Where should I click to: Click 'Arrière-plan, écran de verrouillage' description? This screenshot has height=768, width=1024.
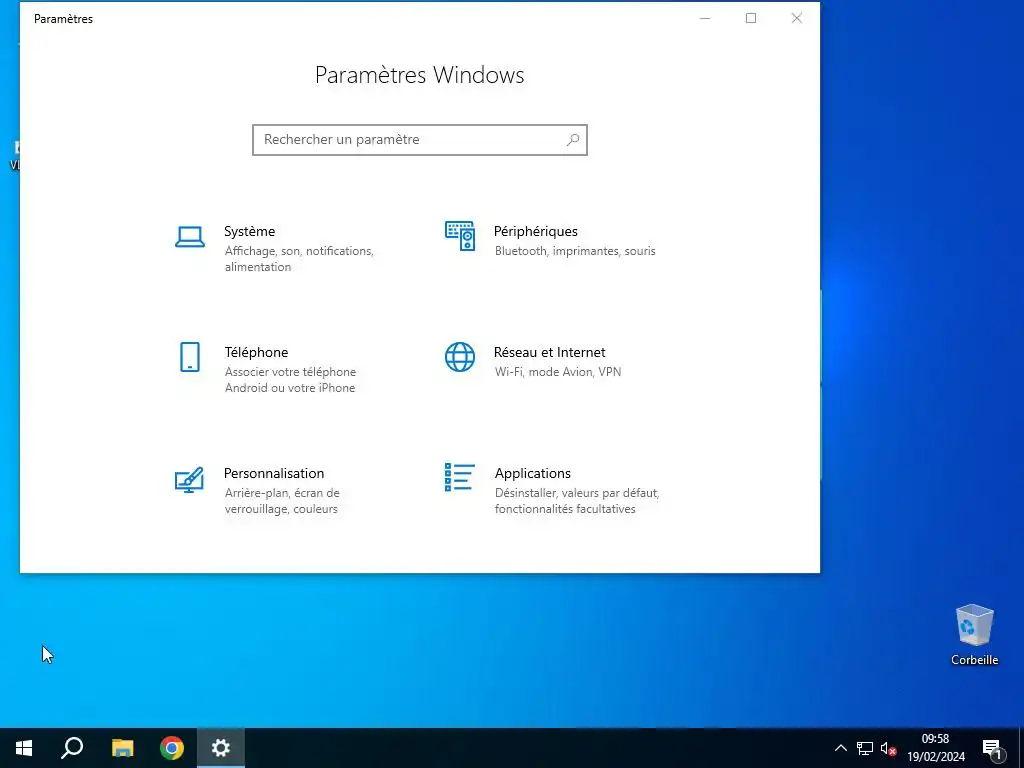pyautogui.click(x=281, y=501)
